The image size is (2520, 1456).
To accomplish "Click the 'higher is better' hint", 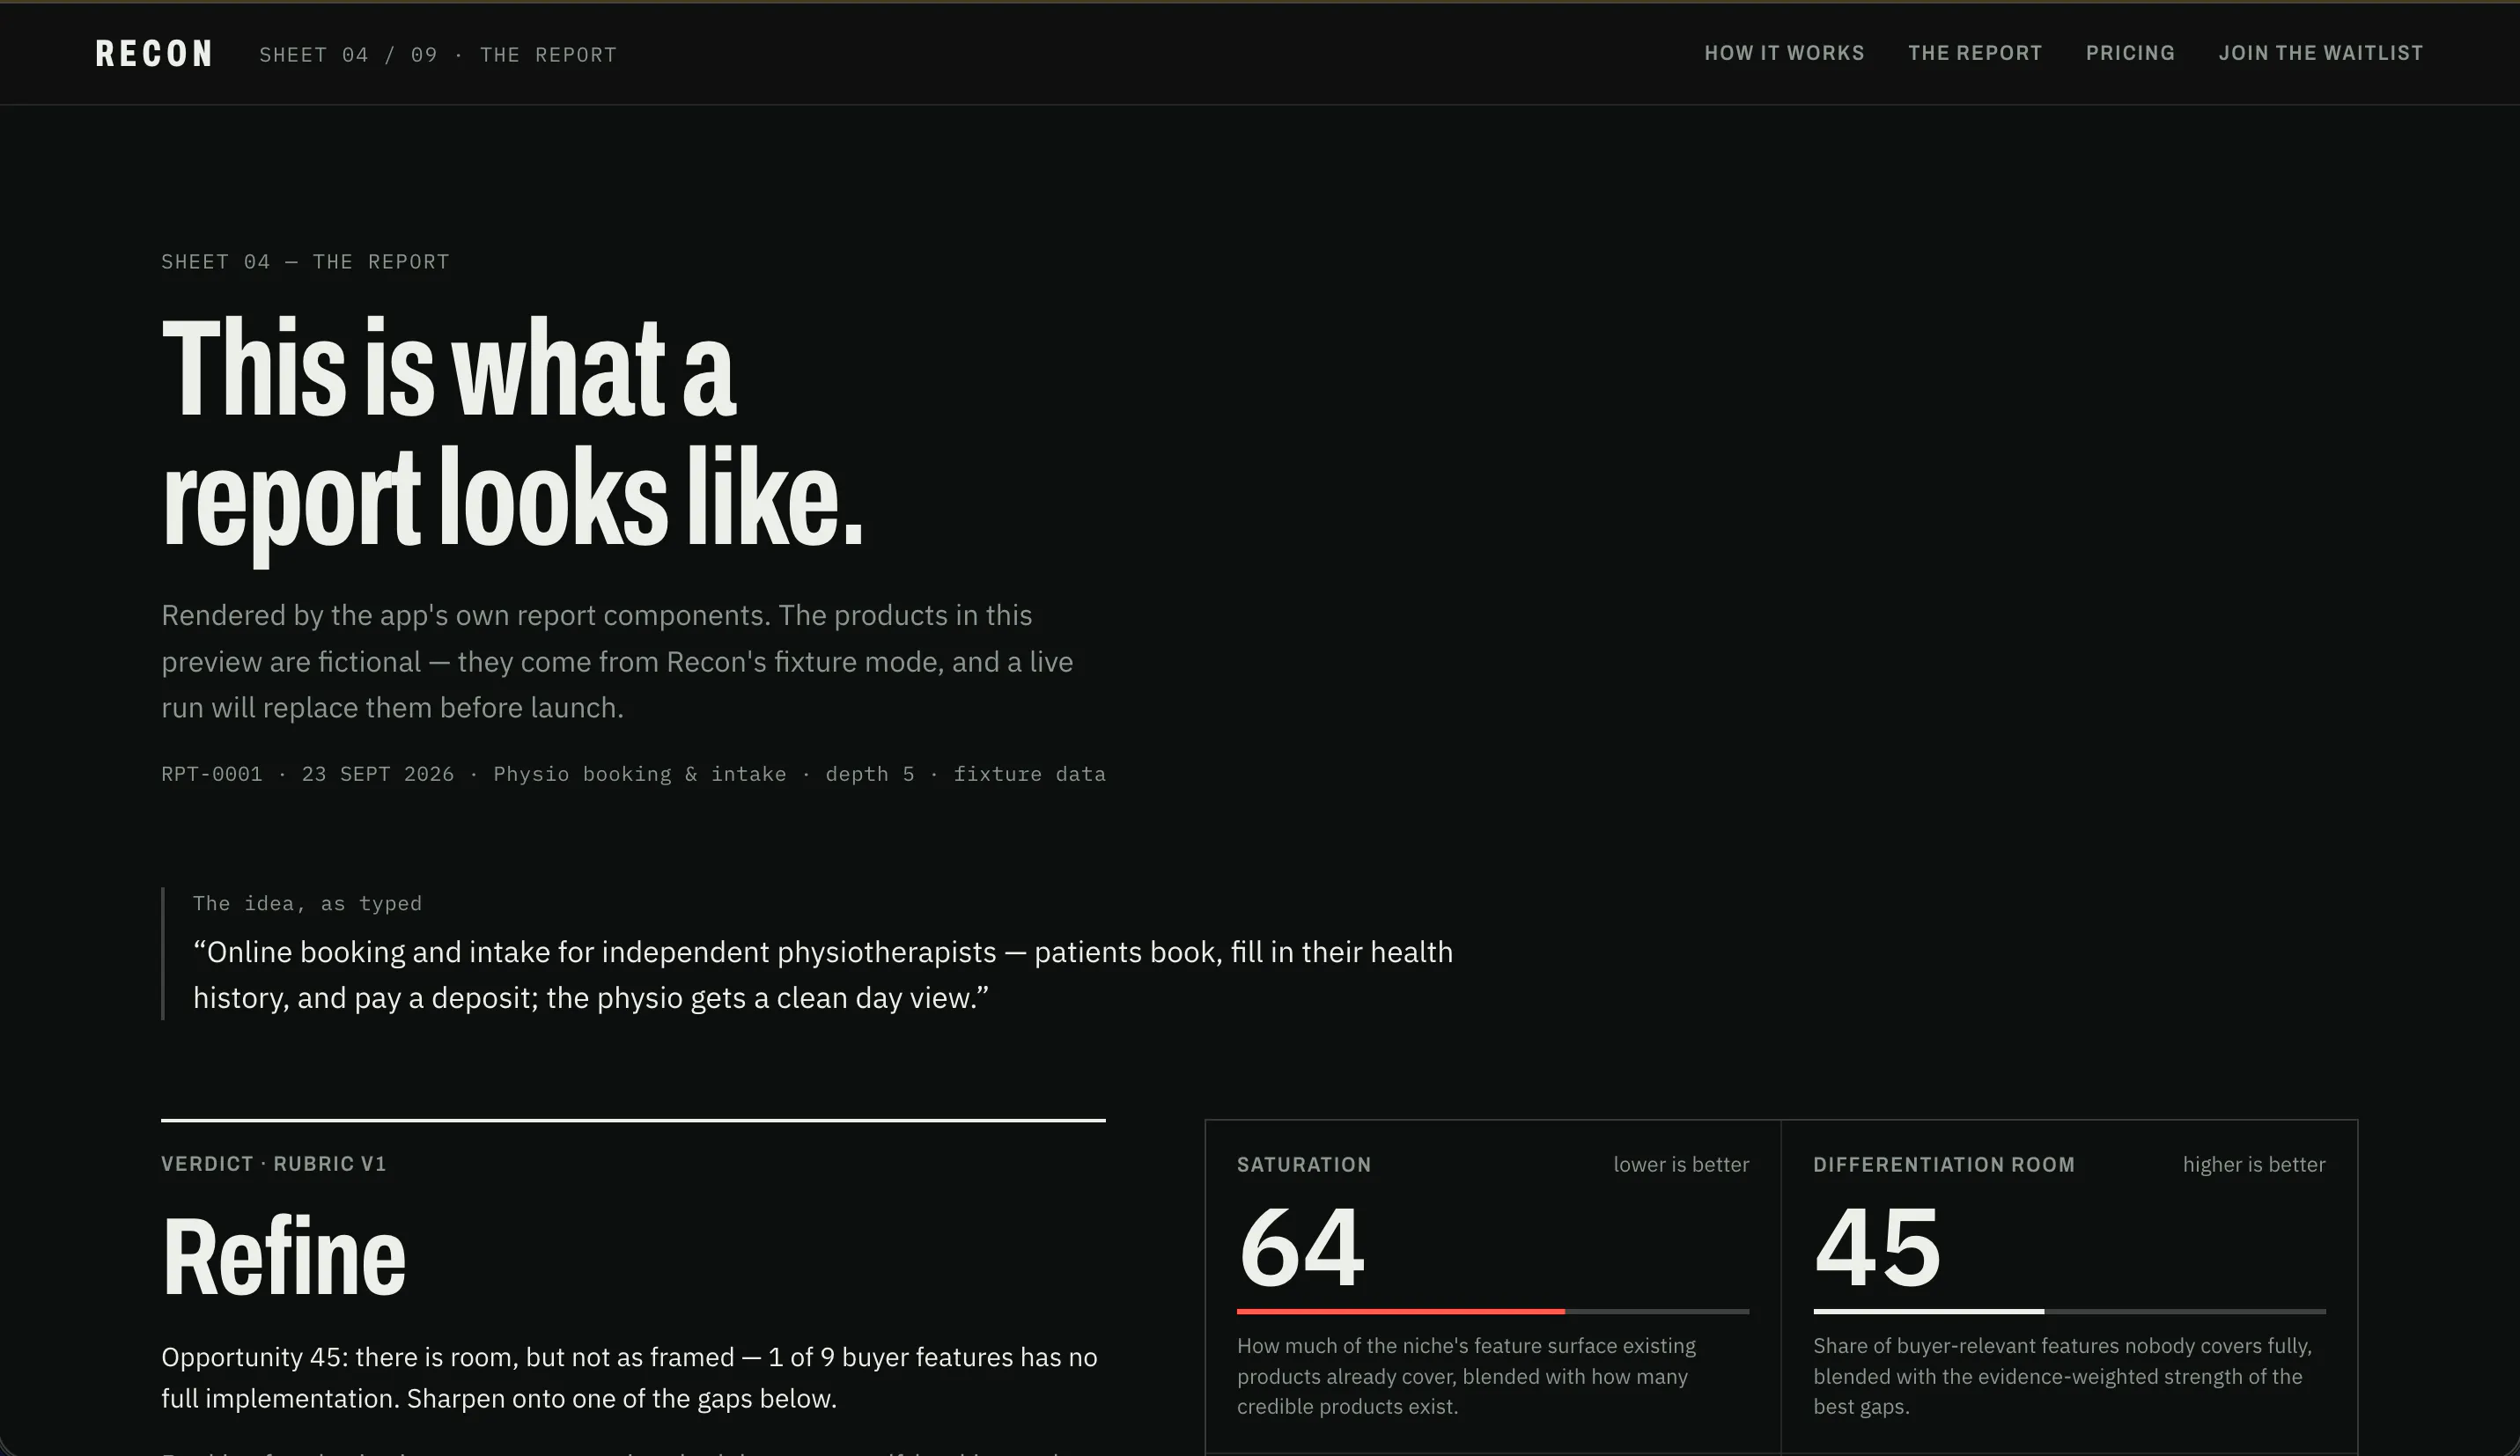I will (x=2254, y=1165).
